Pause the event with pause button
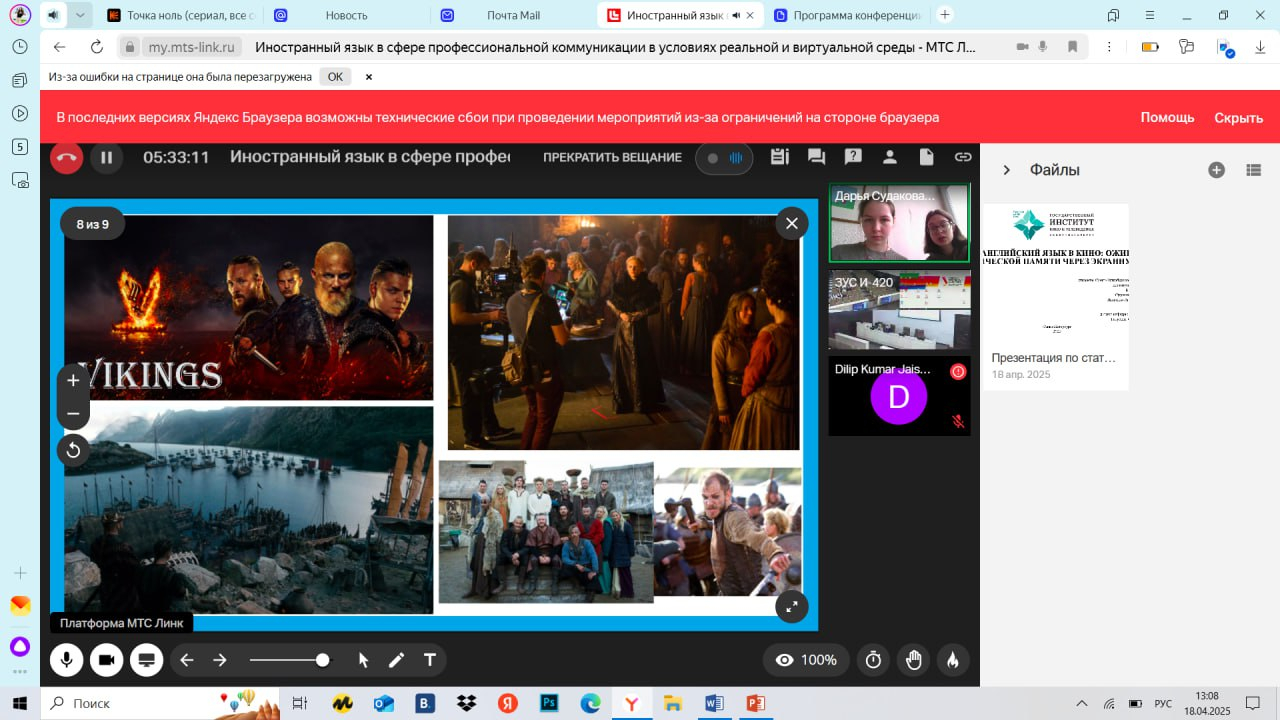Viewport: 1280px width, 720px height. pyautogui.click(x=106, y=157)
